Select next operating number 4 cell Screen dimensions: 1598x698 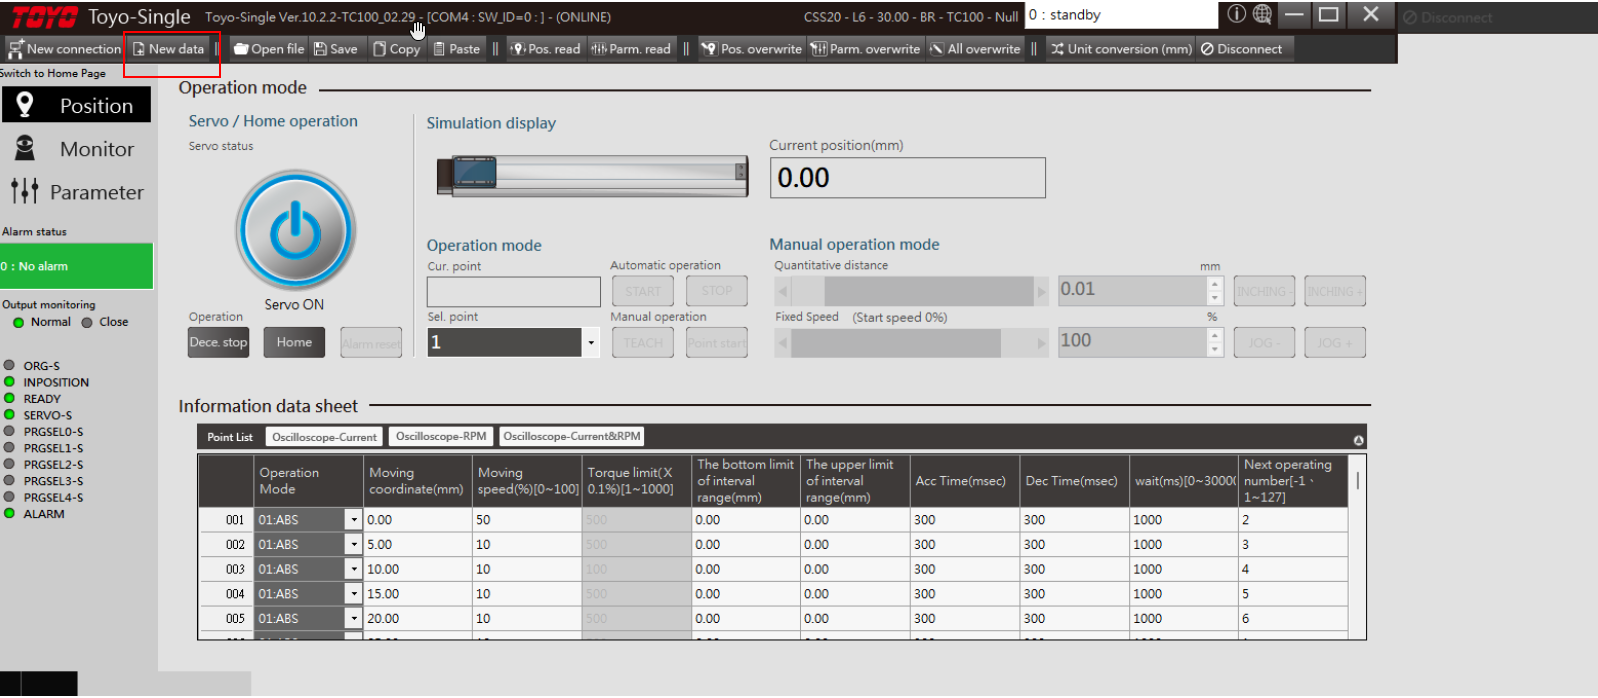(x=1293, y=569)
